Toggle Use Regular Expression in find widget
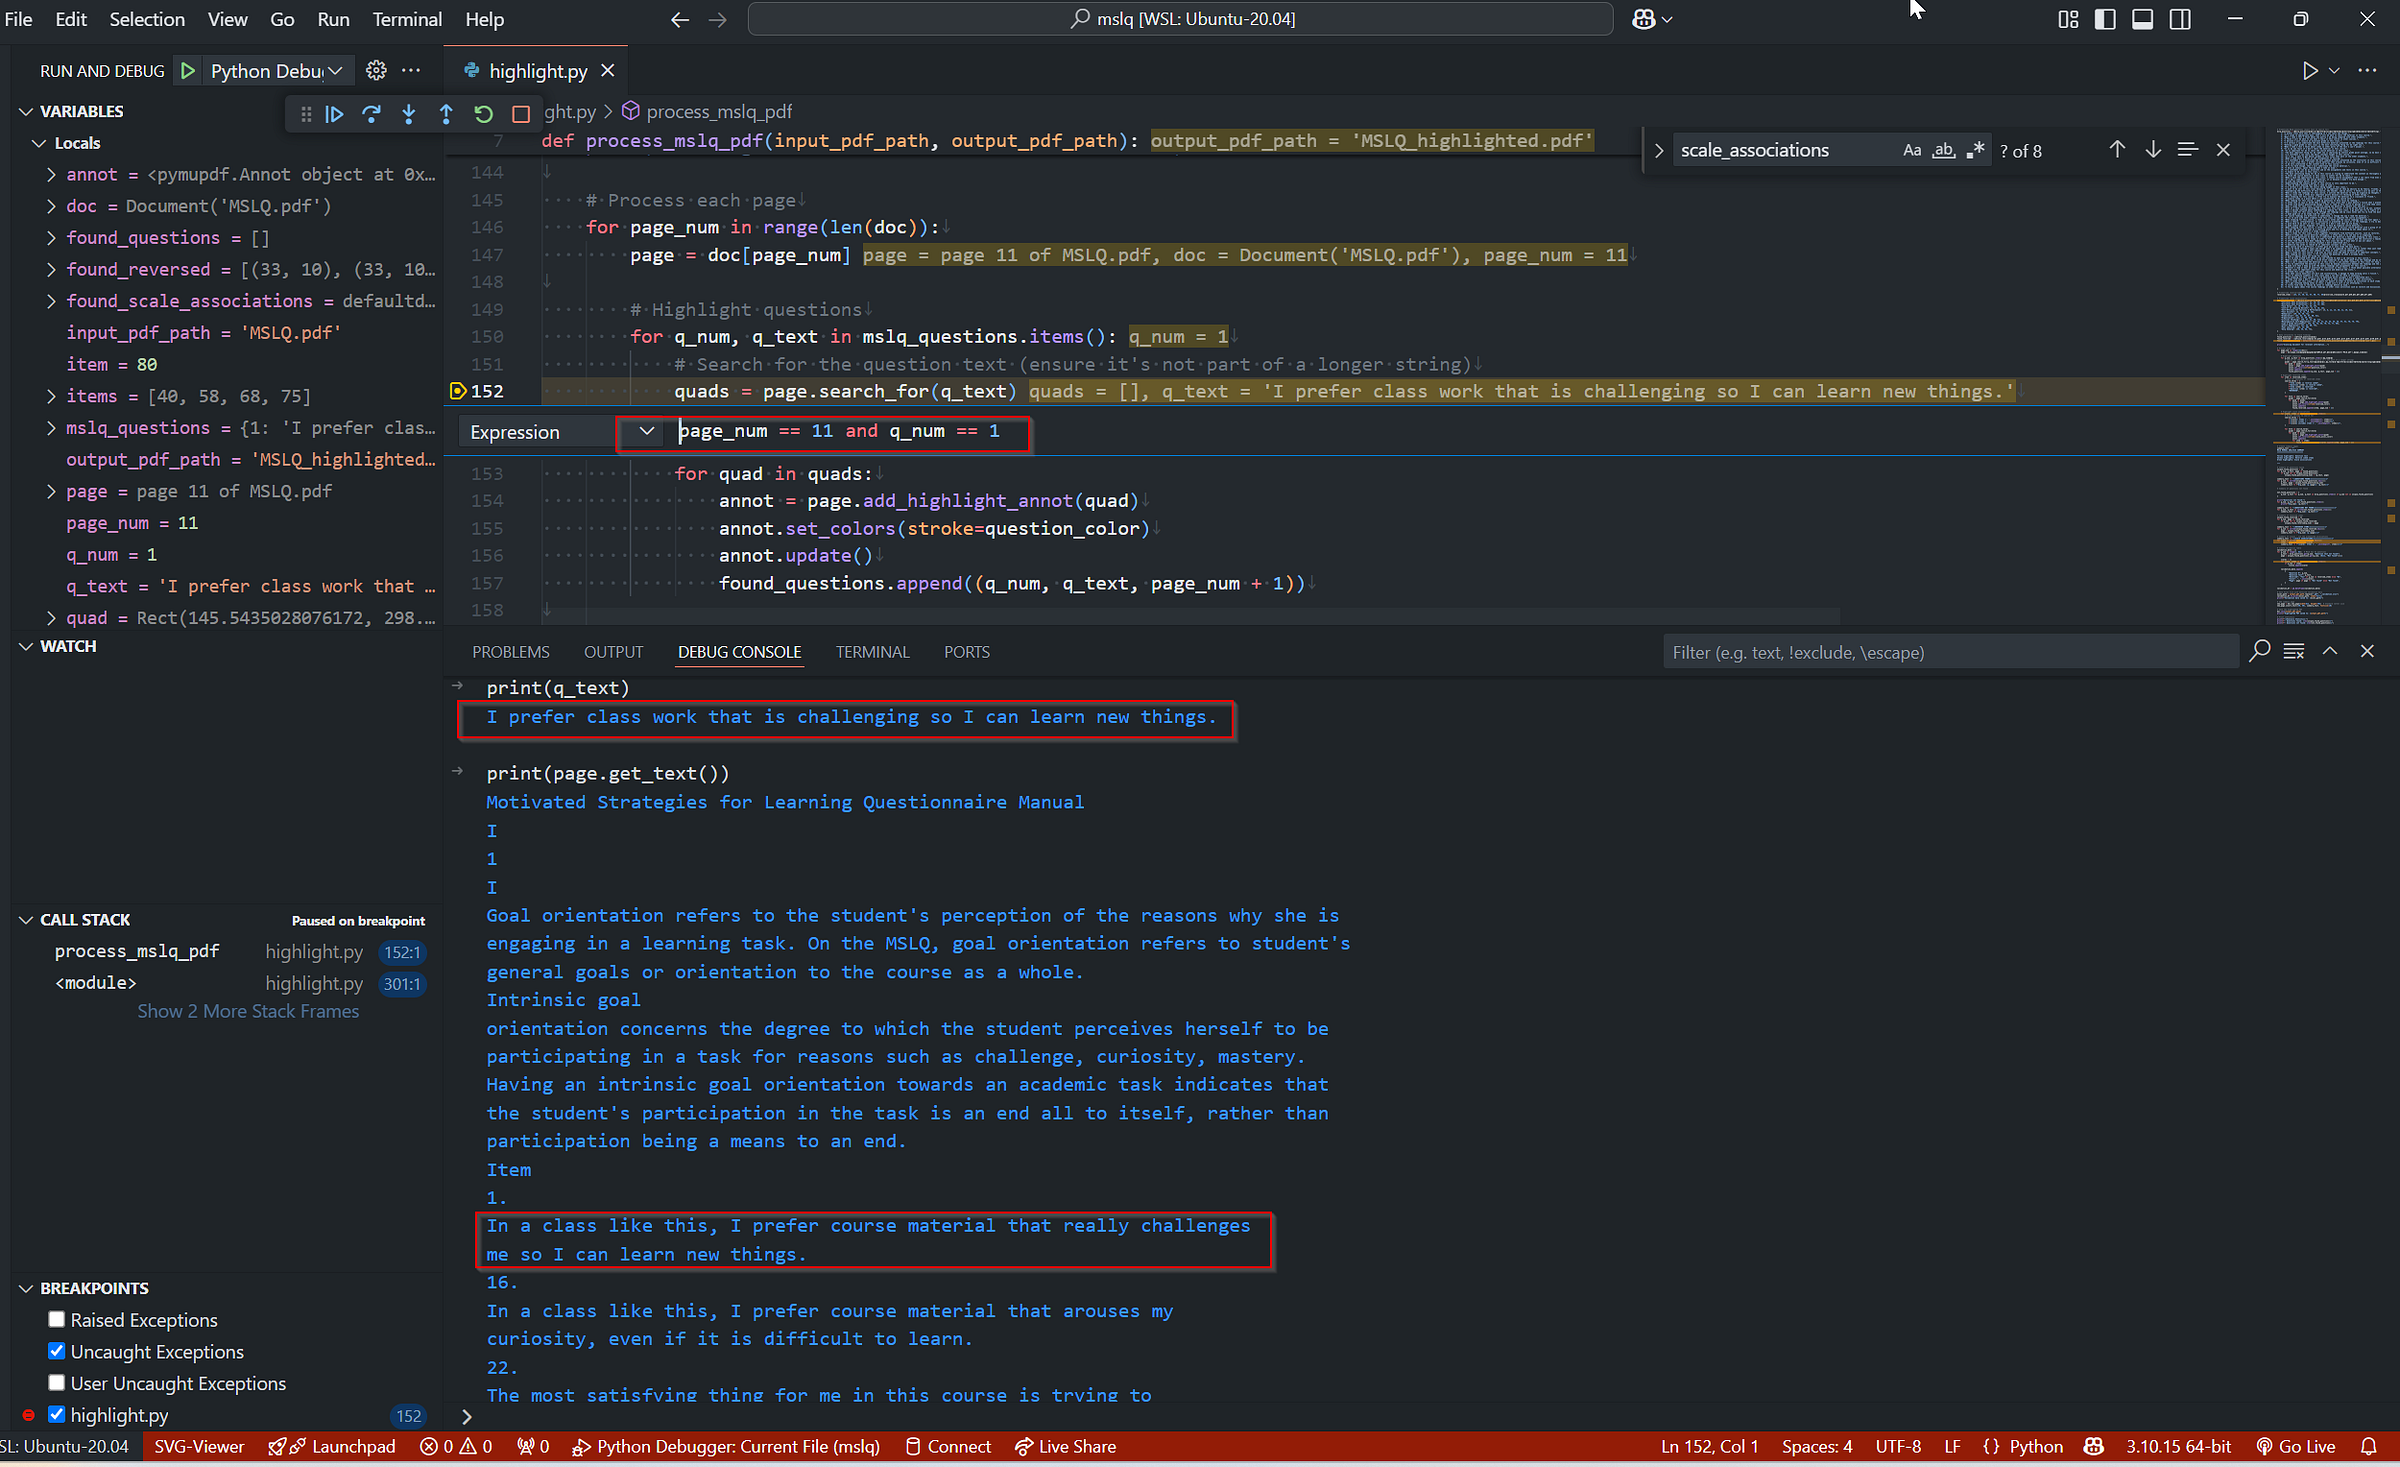The height and width of the screenshot is (1467, 2400). (x=1975, y=150)
